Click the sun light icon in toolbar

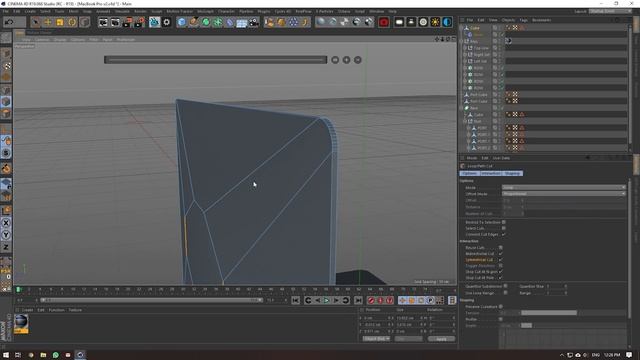coord(435,22)
